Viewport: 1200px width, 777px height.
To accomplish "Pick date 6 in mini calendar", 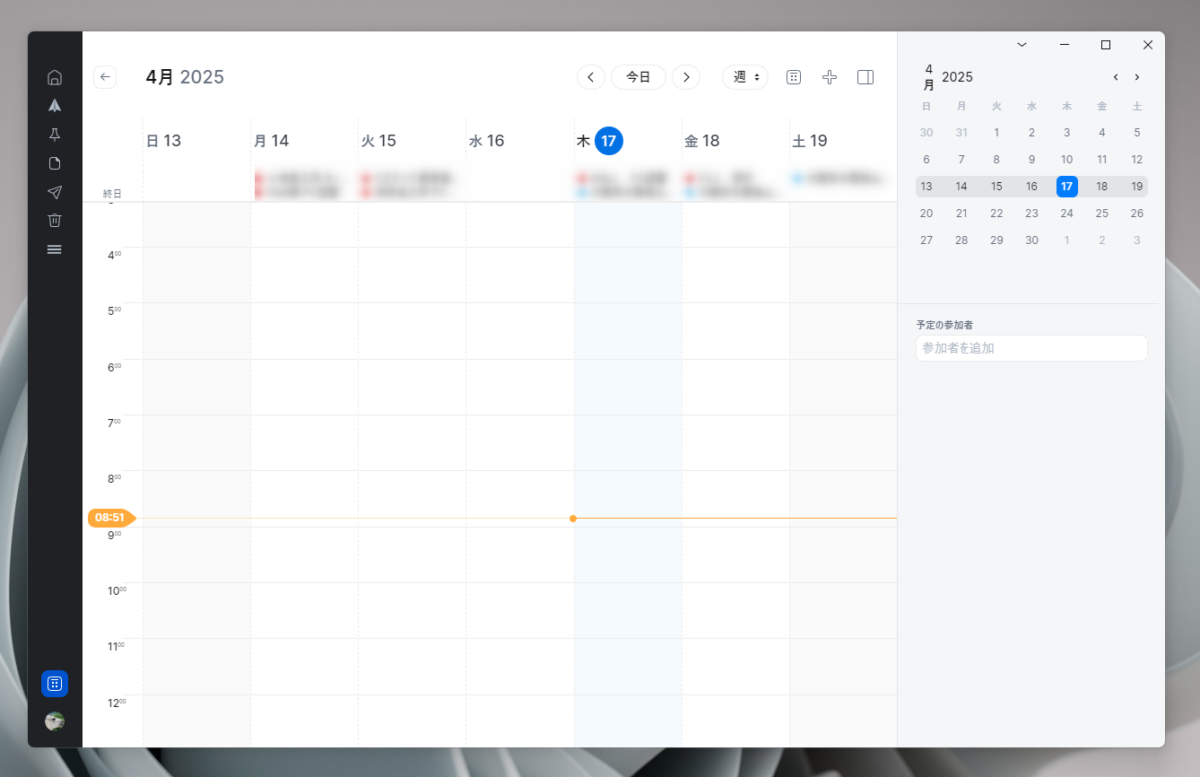I will pos(926,159).
